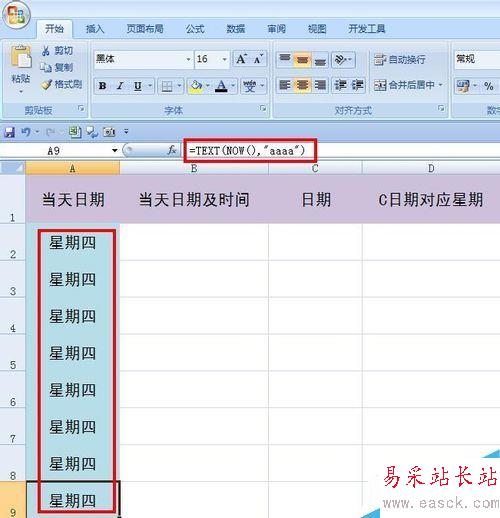Toggle underline formatting
Screen dimensions: 500x518
click(138, 86)
